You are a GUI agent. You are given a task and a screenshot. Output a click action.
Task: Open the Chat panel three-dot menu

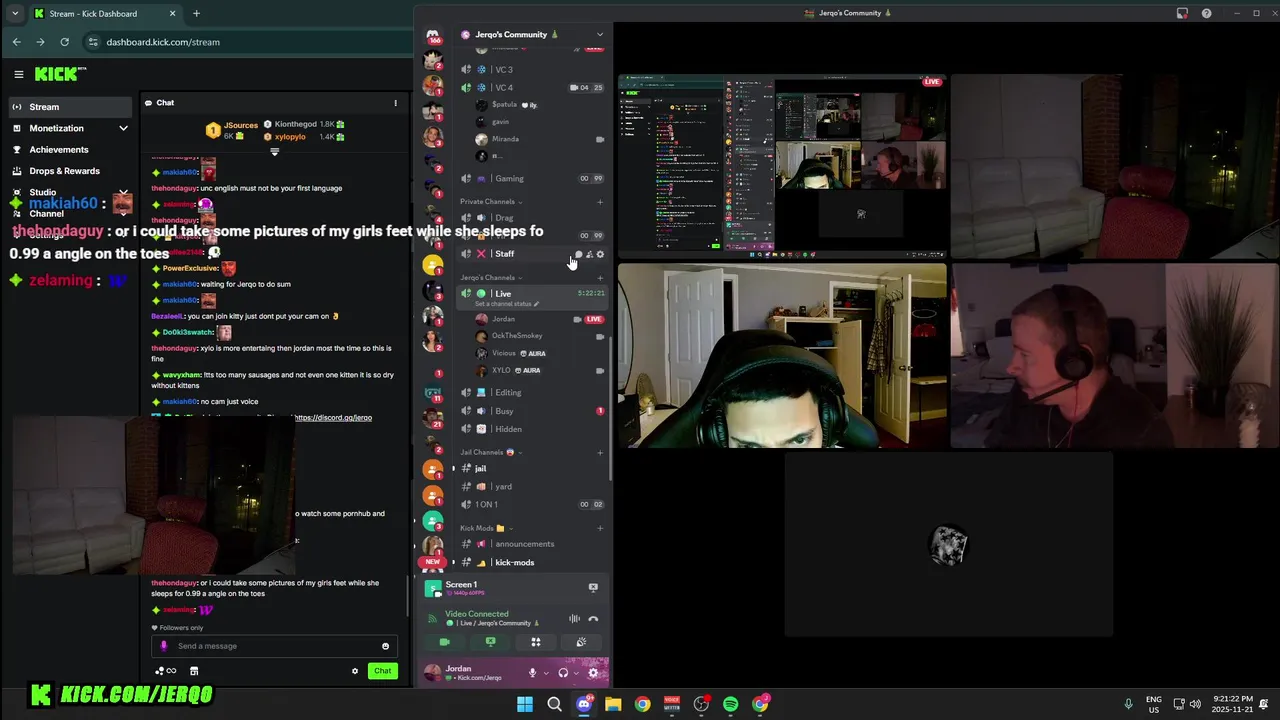point(395,102)
